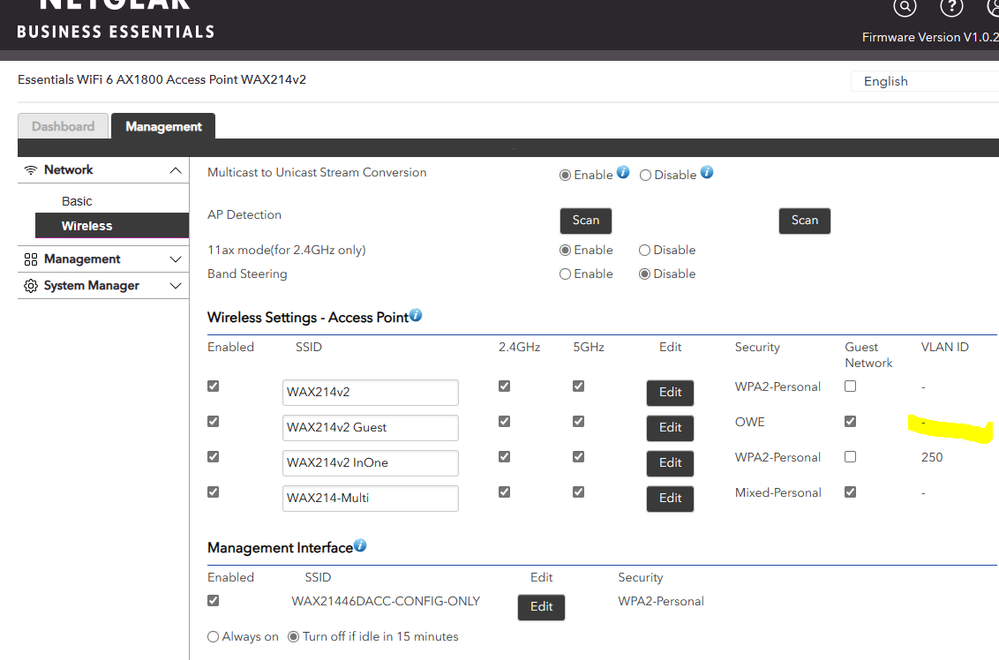
Task: Uncheck 5GHz for WAX214-Multi SSID
Action: coord(578,492)
